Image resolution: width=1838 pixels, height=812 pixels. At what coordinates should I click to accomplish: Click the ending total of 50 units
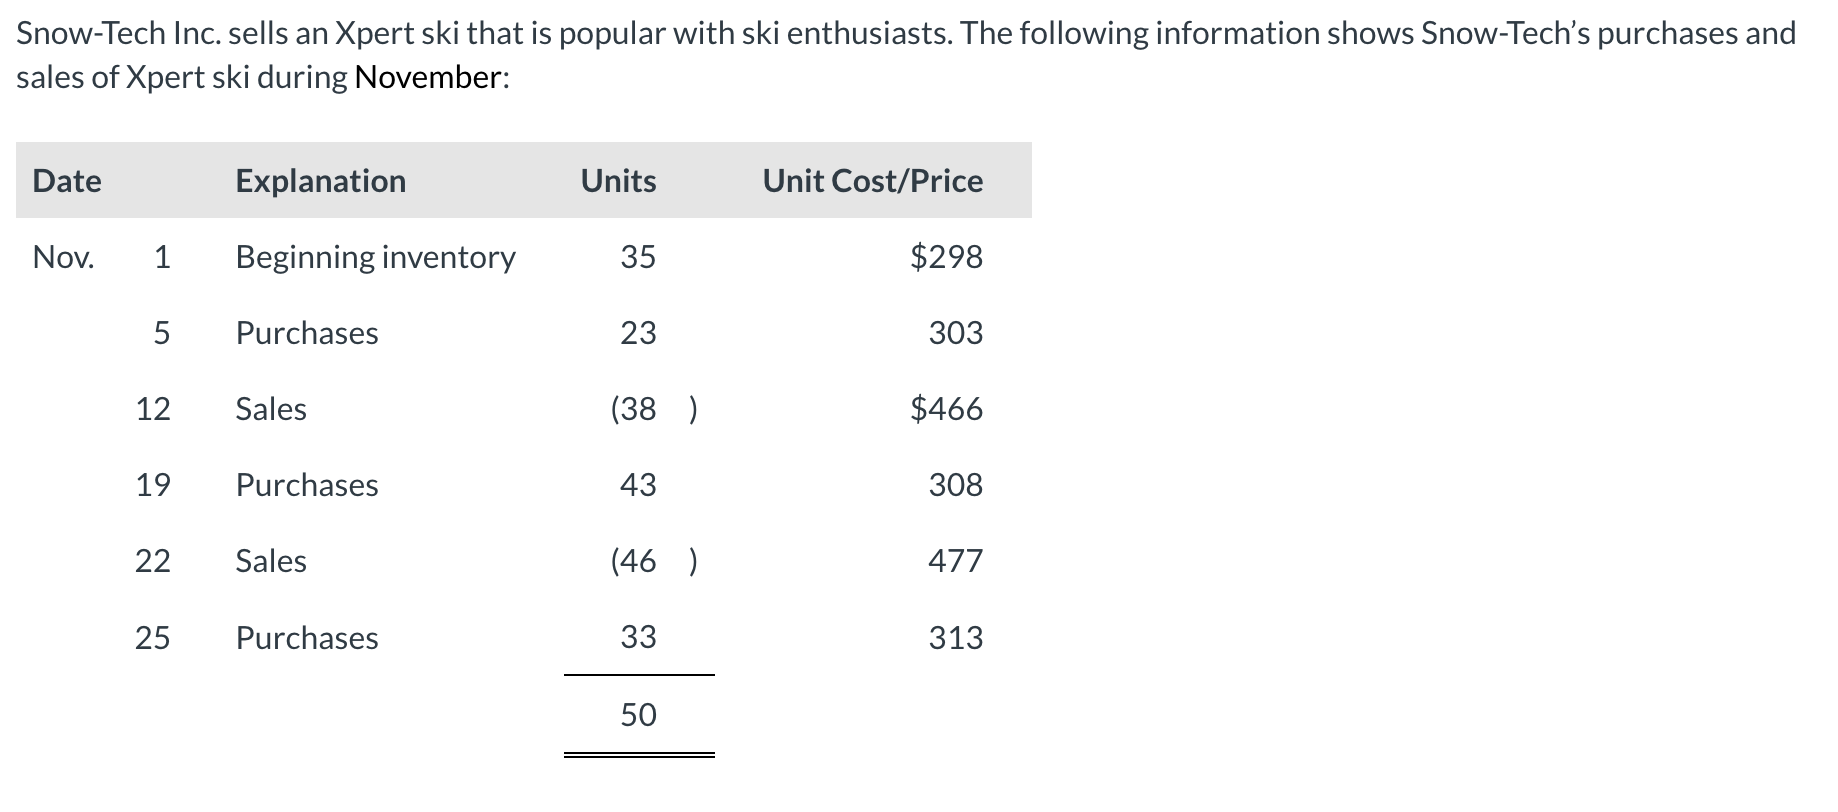[x=638, y=715]
